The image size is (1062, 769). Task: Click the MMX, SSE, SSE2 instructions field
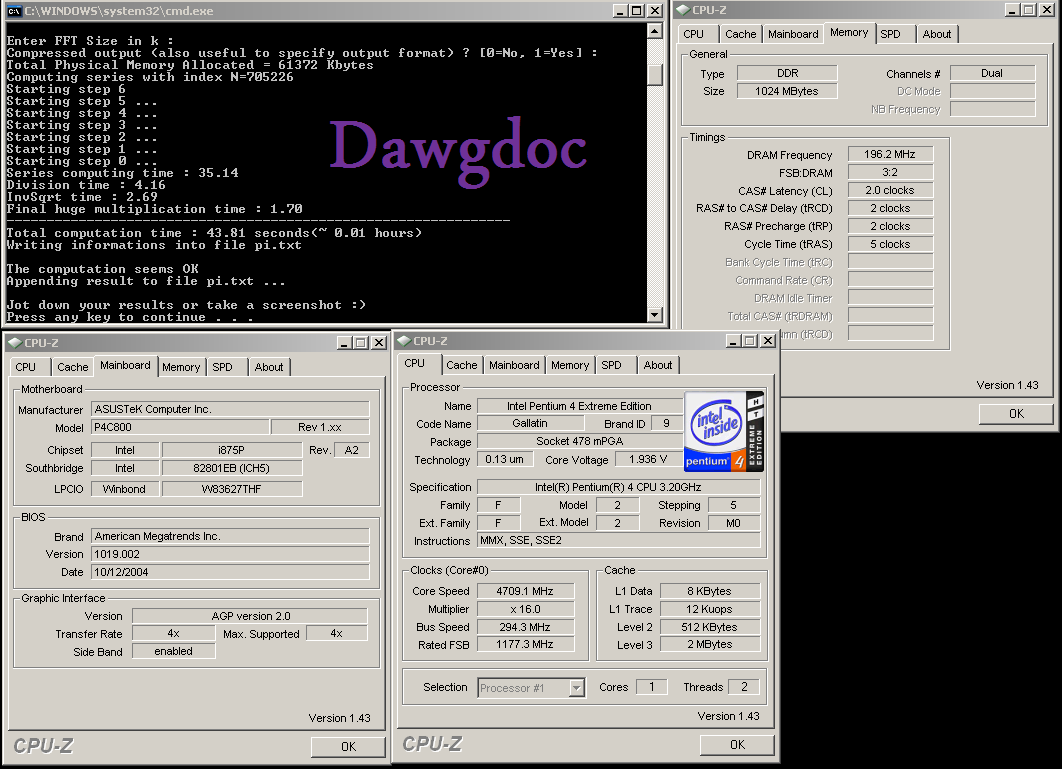[x=618, y=541]
